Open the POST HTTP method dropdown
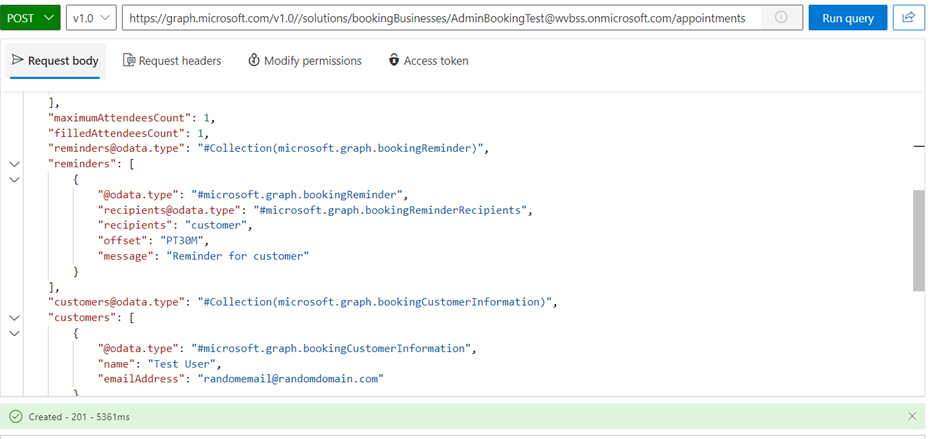This screenshot has height=439, width=936. click(30, 18)
